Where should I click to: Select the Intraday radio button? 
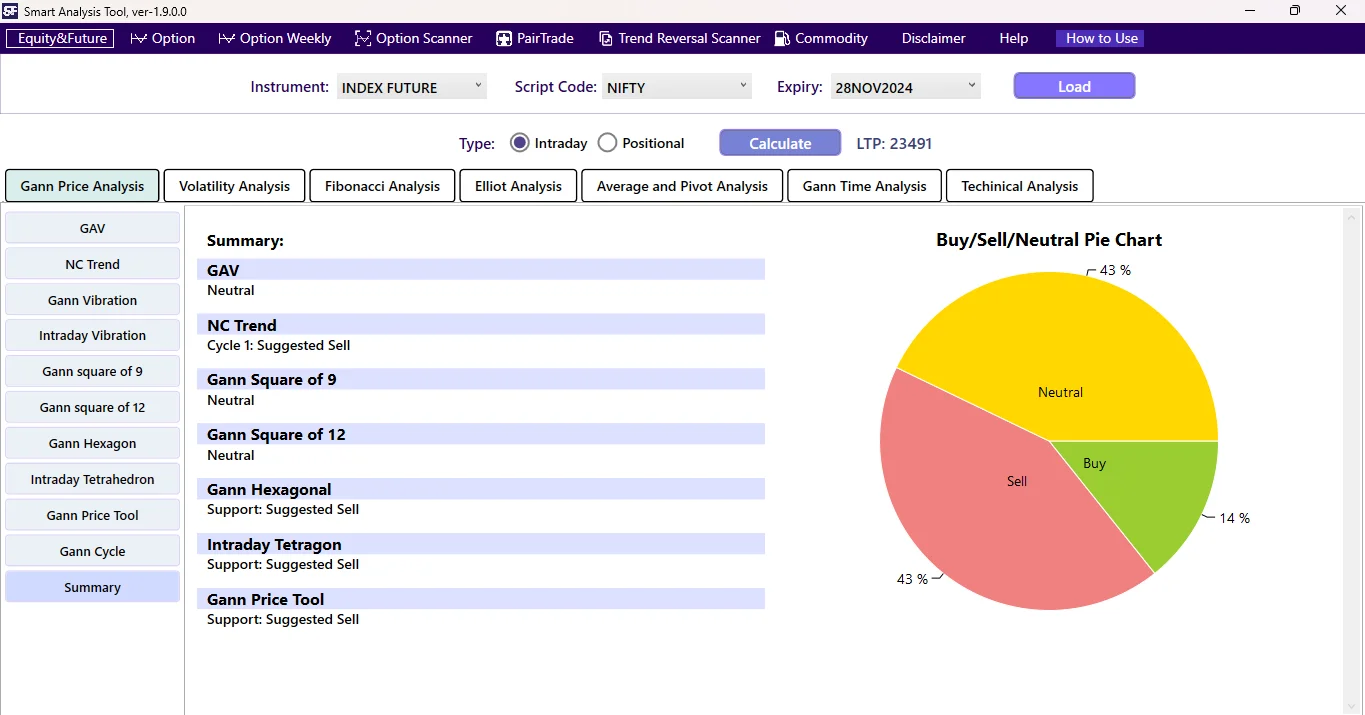(519, 142)
